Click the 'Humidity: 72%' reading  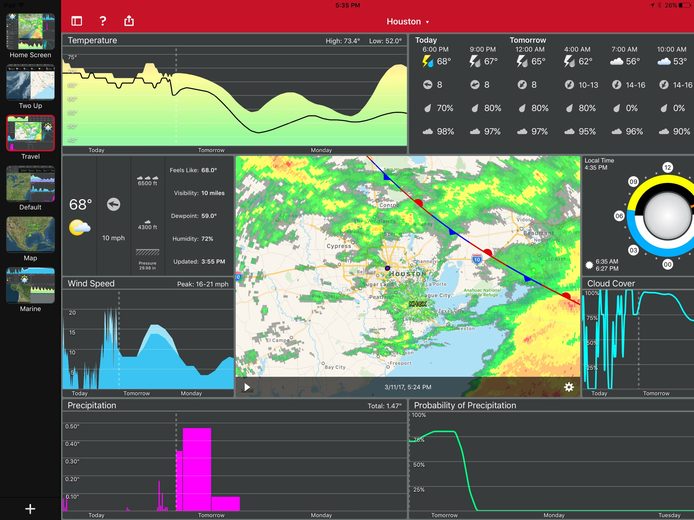tap(193, 239)
